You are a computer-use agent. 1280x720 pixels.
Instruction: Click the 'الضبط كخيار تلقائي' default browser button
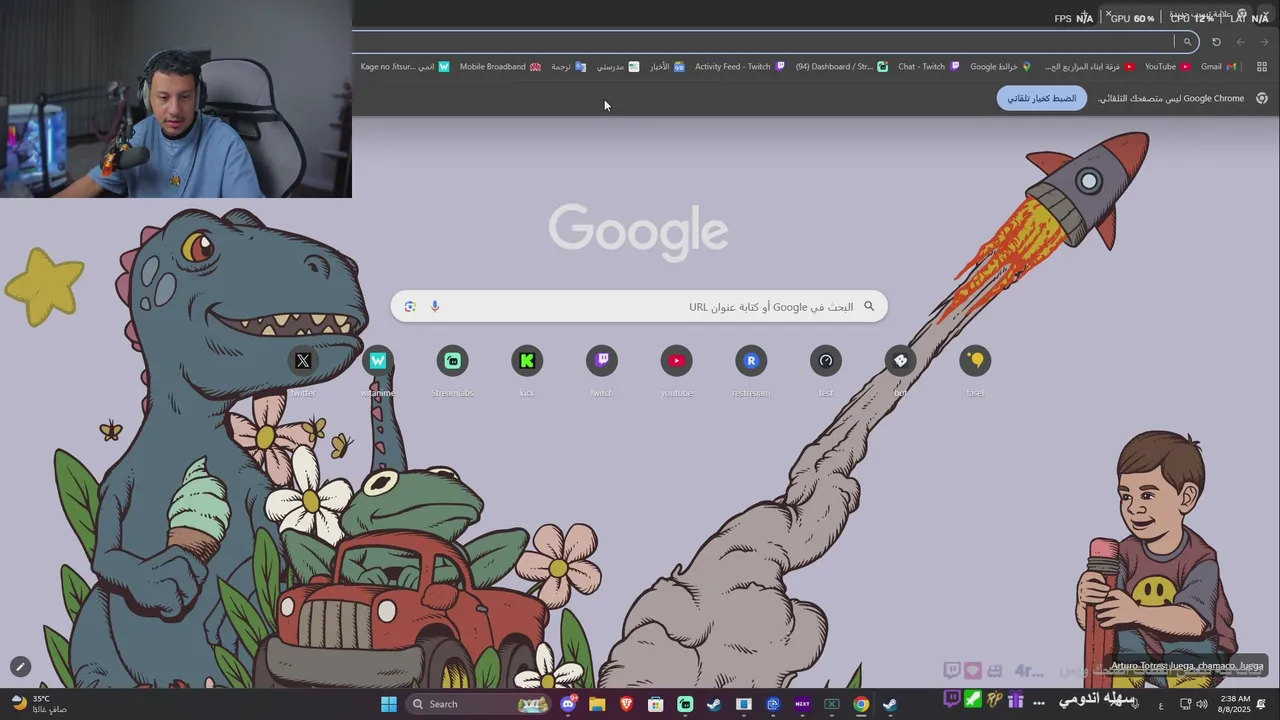(1041, 98)
